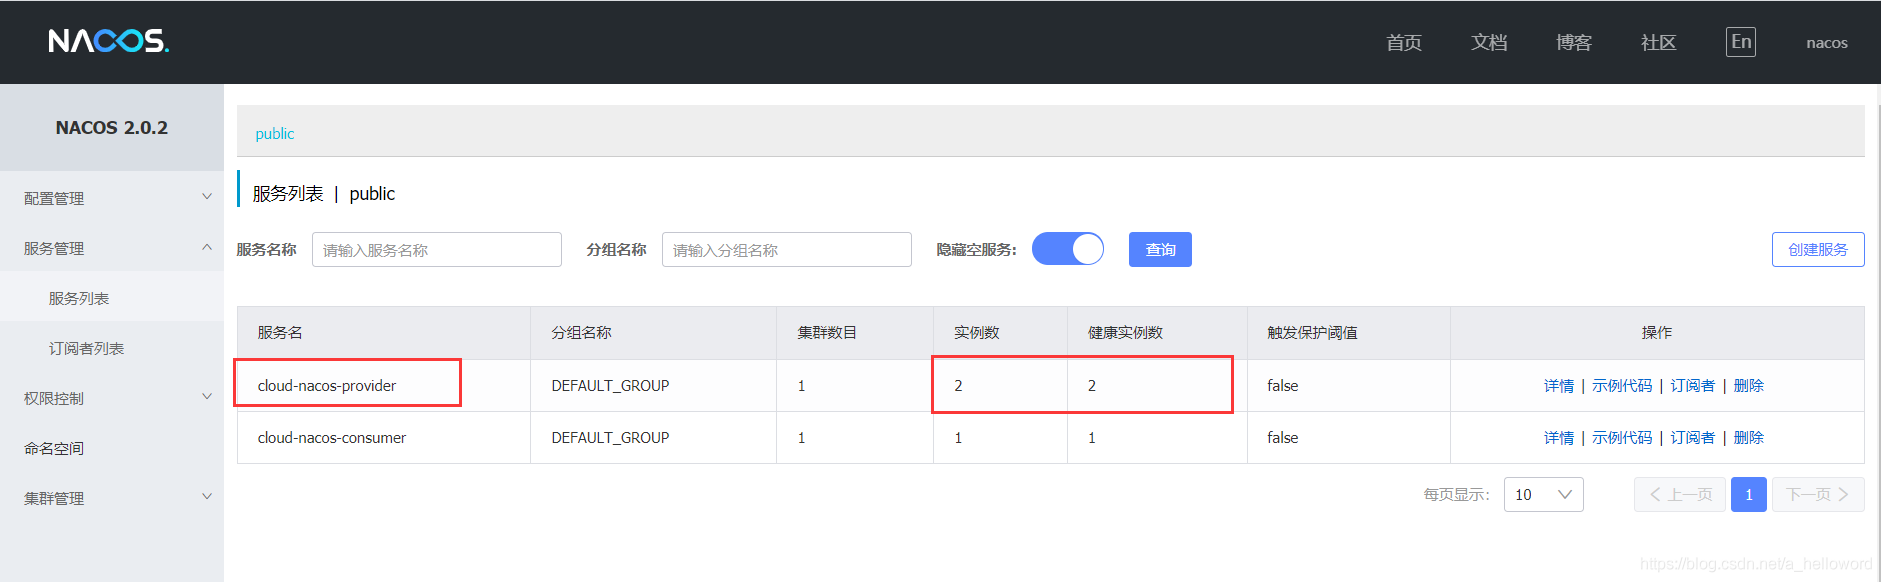Viewport: 1881px width, 582px height.
Task: Click the NACOS logo
Action: click(109, 41)
